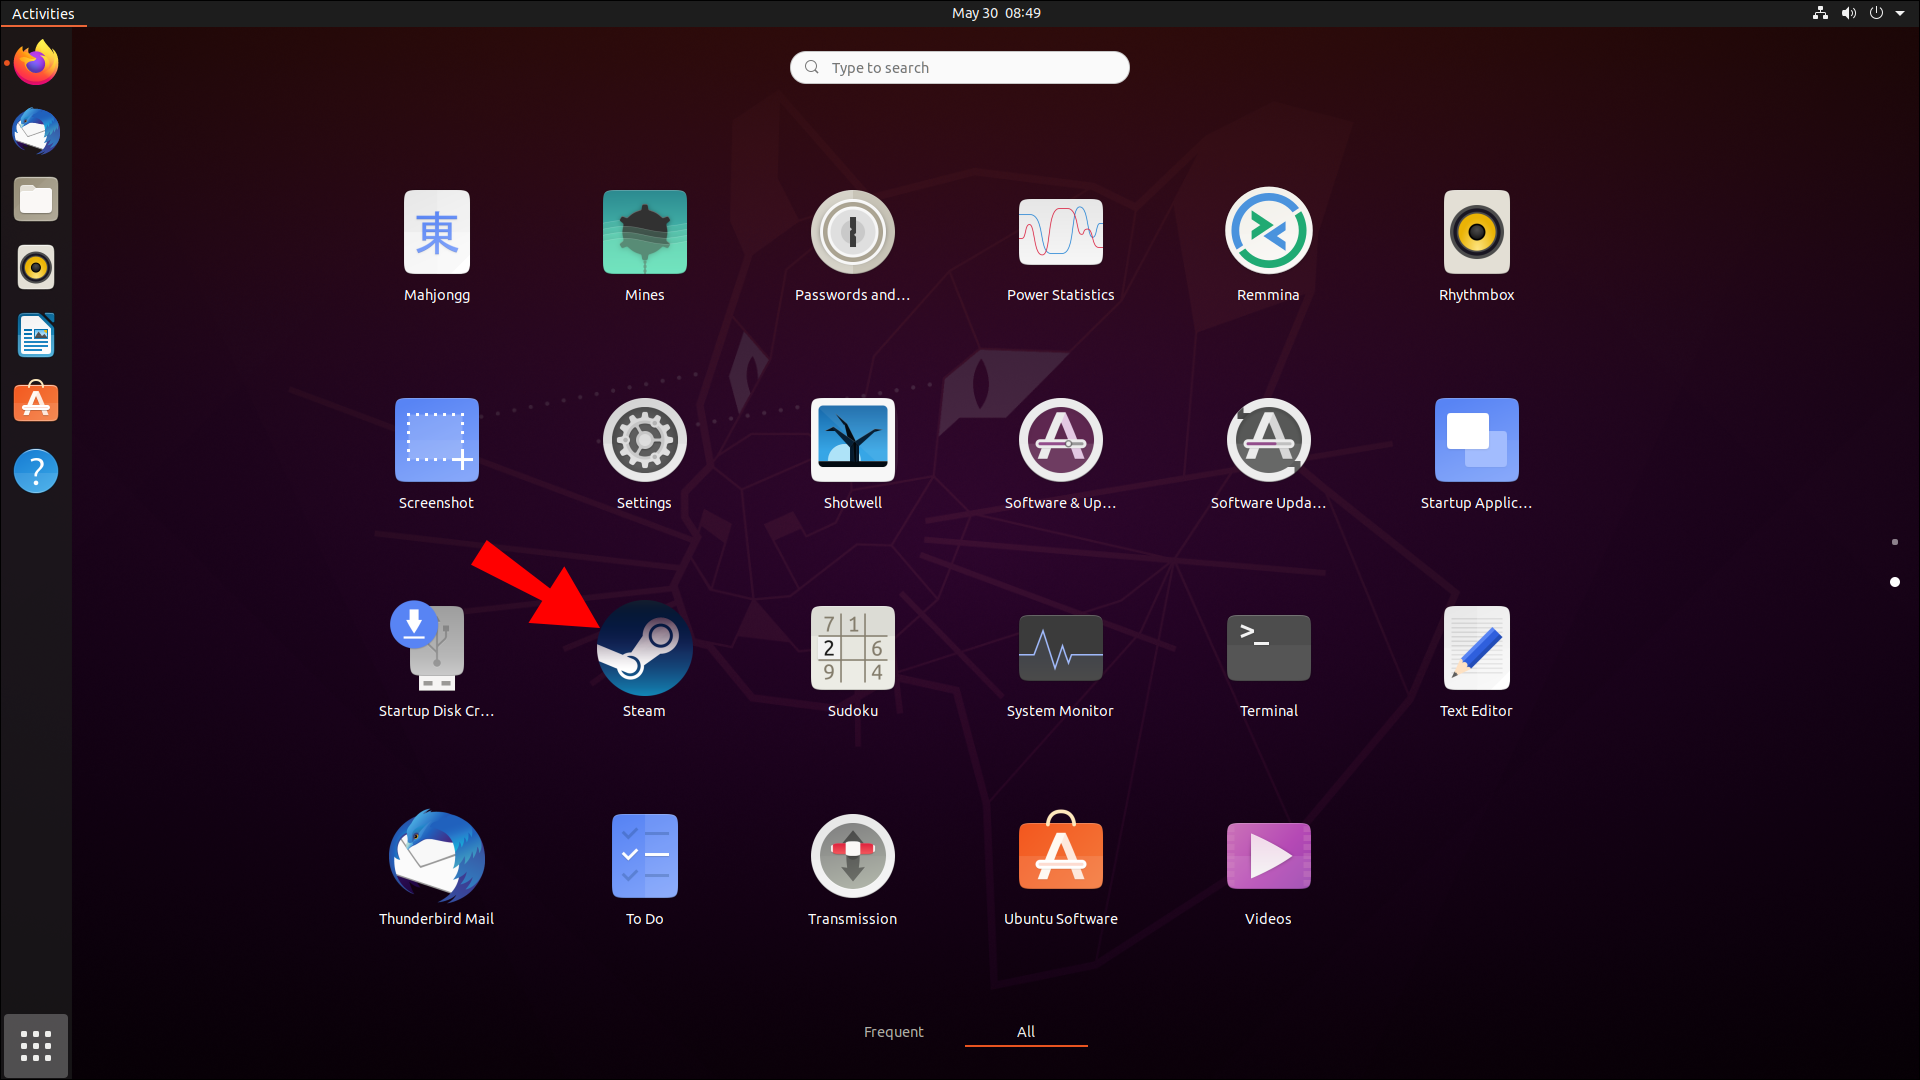Select the All apps tab
This screenshot has width=1920, height=1080.
[x=1026, y=1031]
